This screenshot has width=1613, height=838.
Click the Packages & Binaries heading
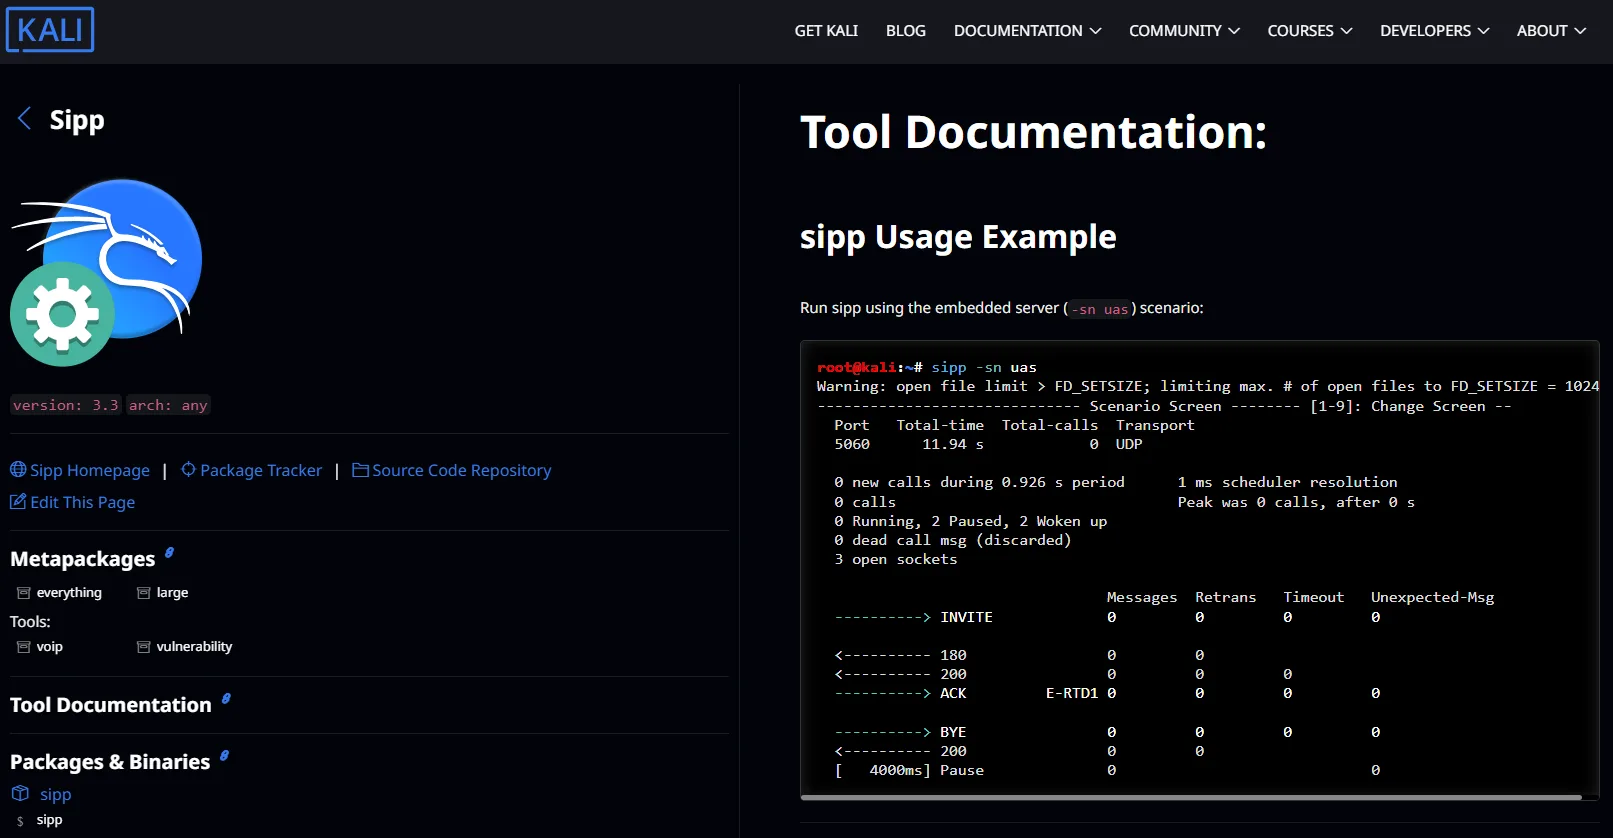click(x=110, y=762)
